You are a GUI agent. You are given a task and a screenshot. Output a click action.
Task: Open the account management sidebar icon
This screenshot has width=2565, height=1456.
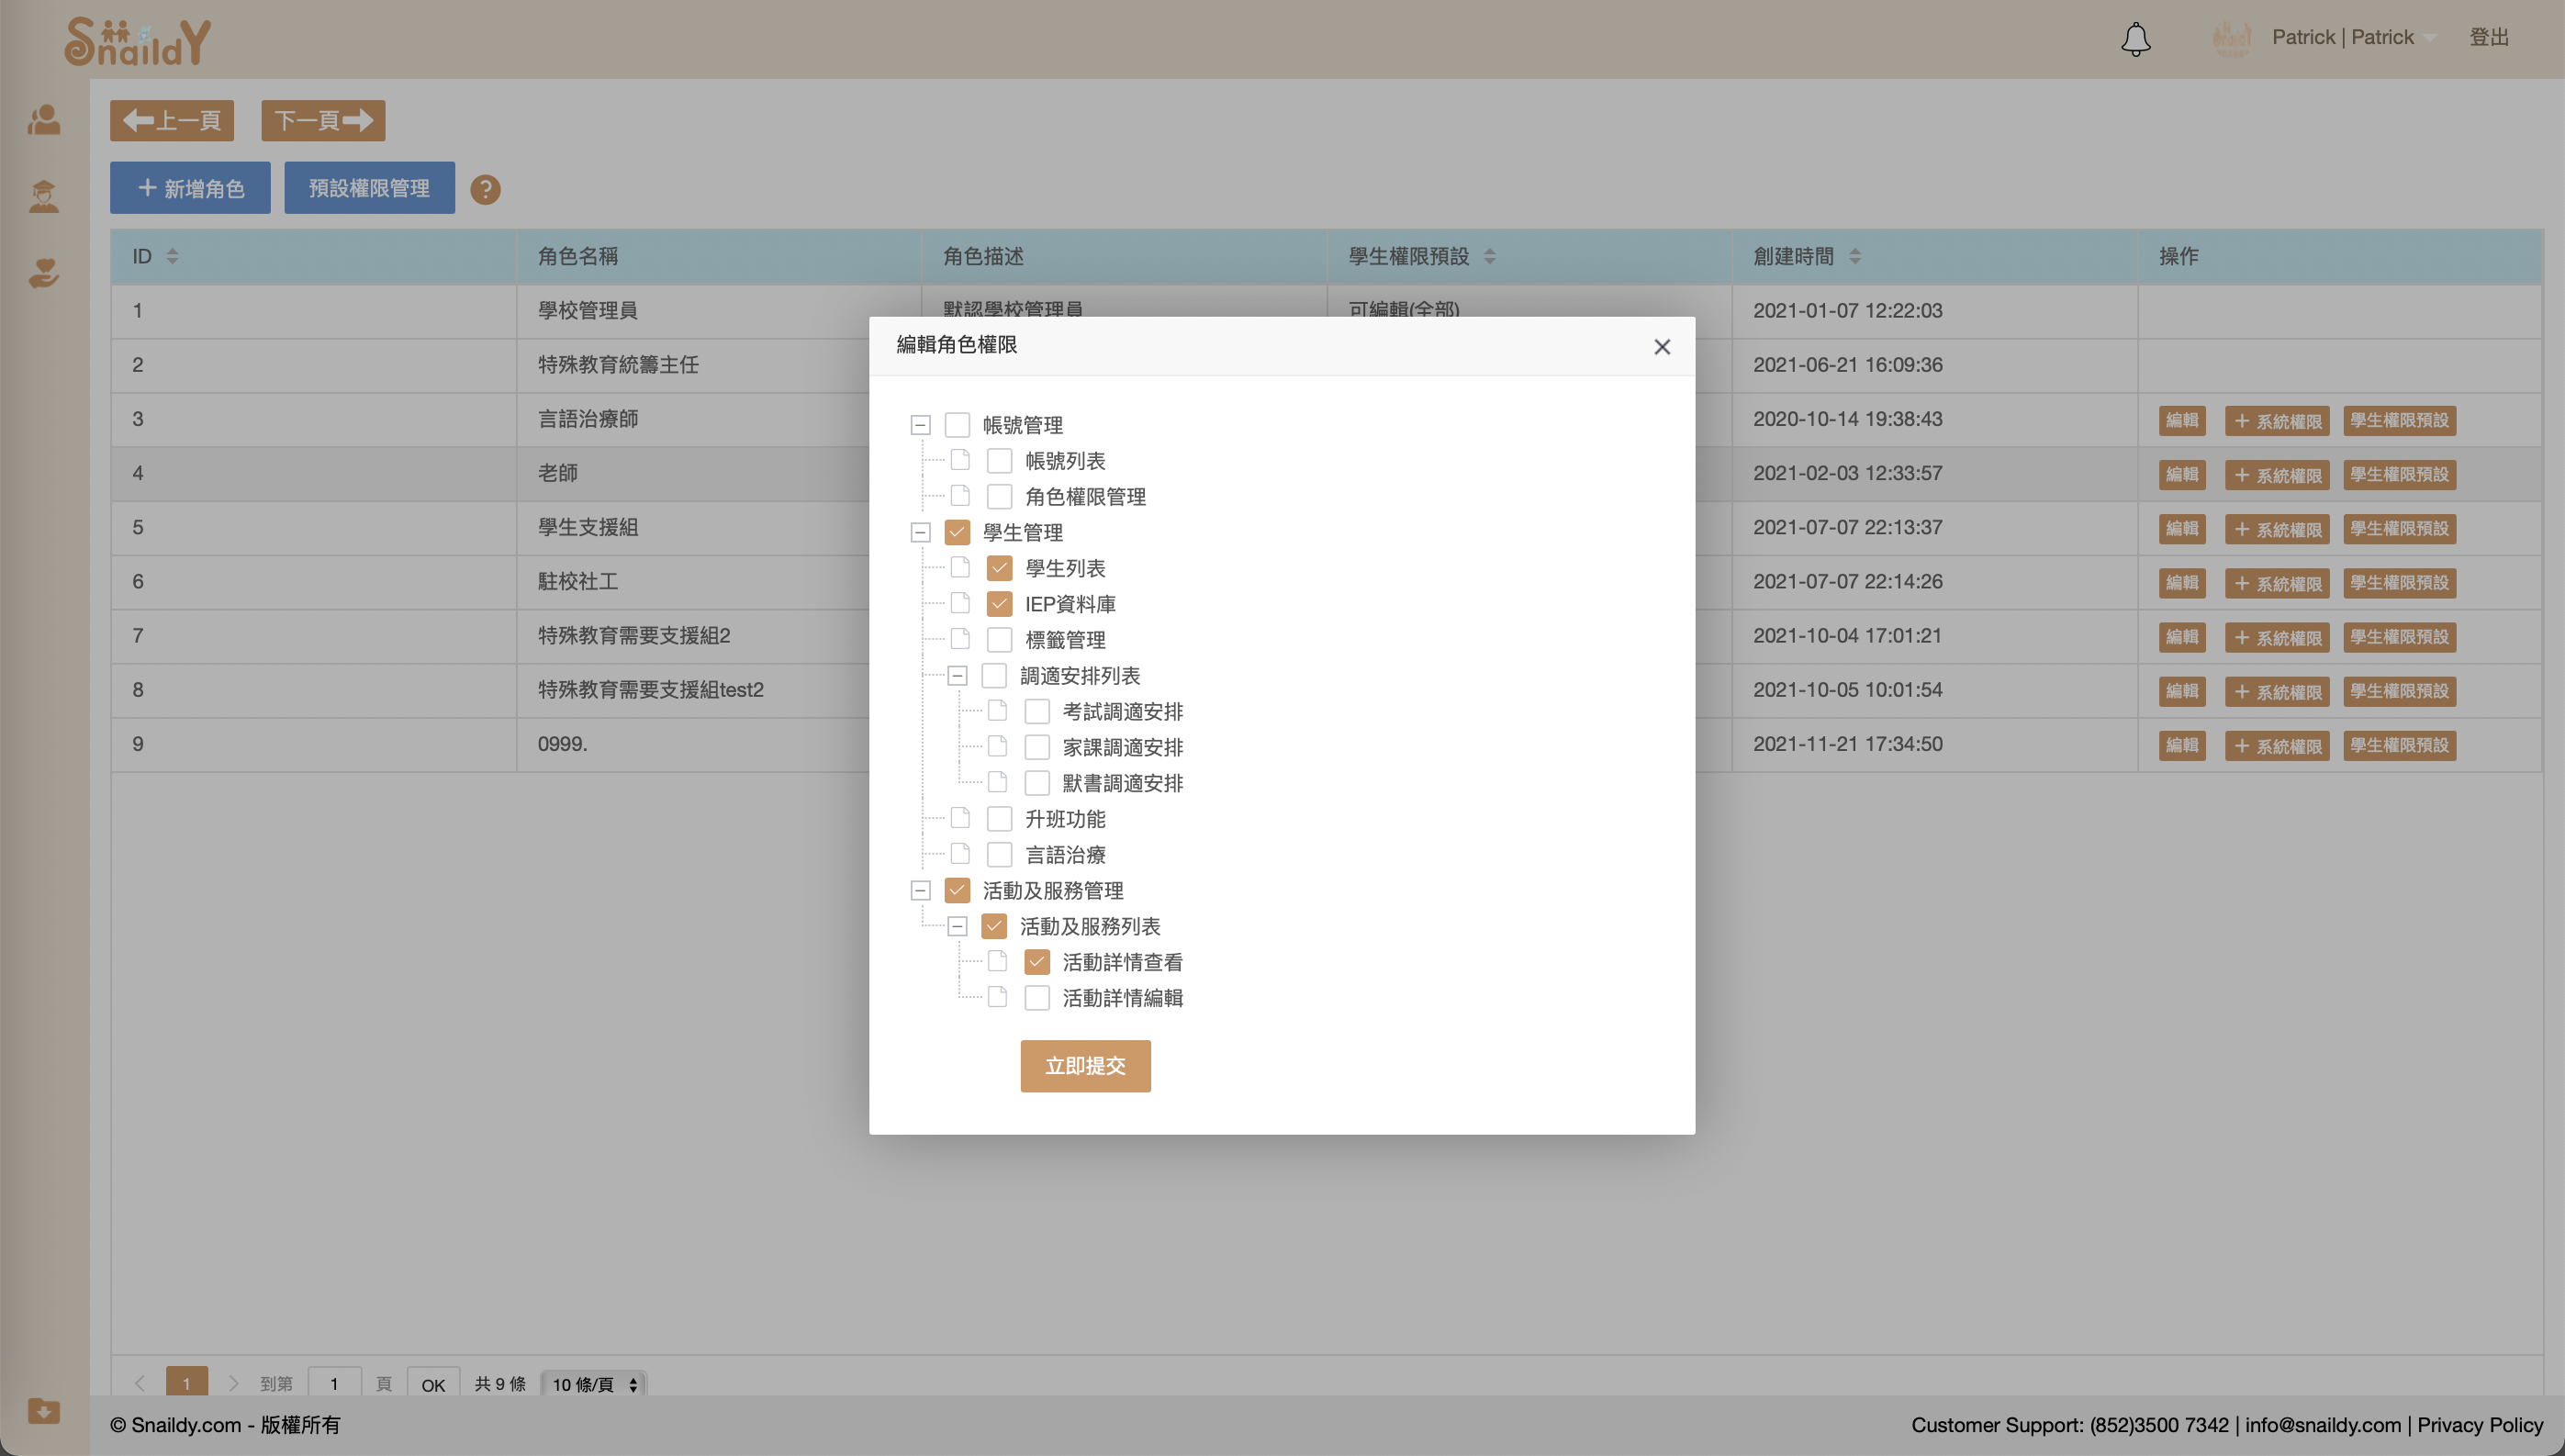44,120
